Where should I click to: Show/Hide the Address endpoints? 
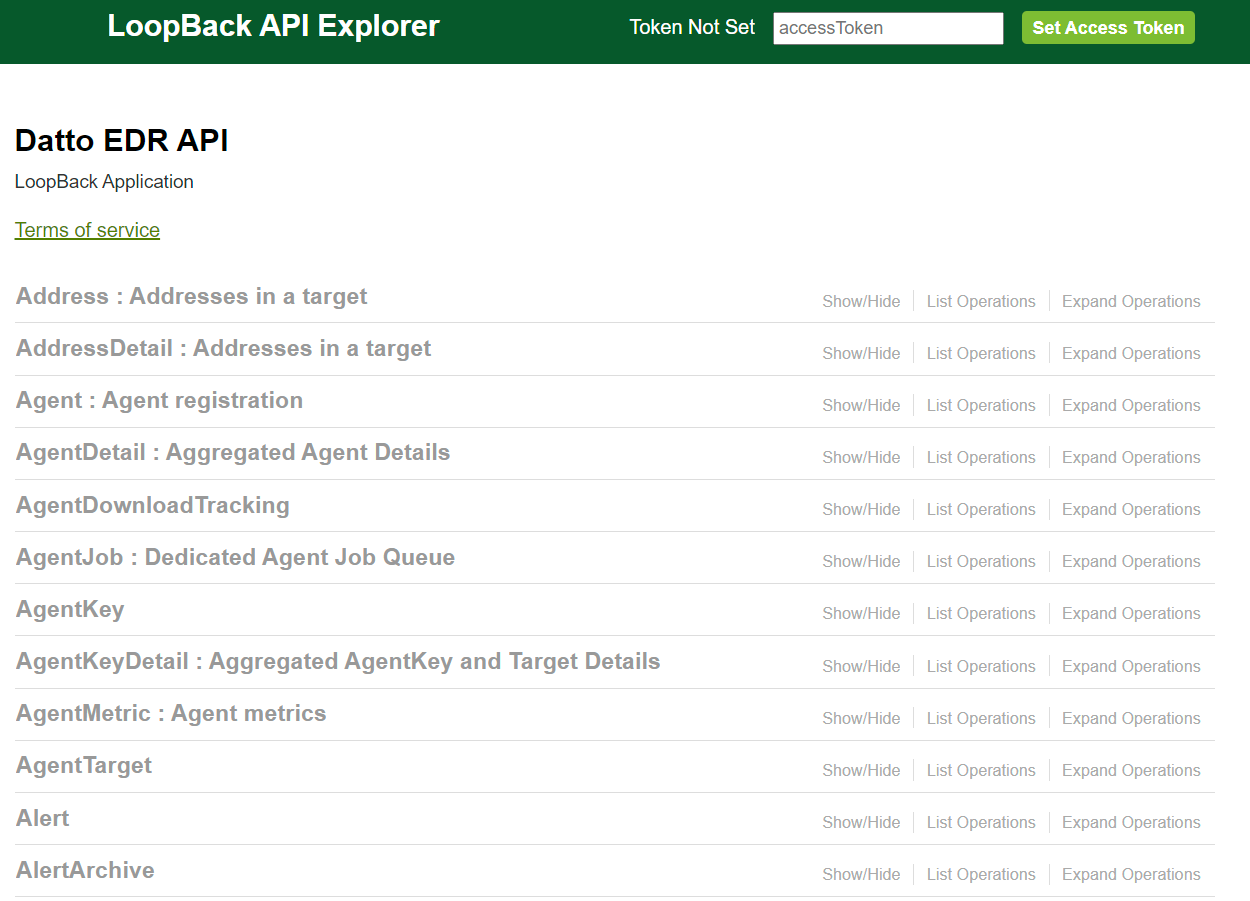tap(861, 301)
